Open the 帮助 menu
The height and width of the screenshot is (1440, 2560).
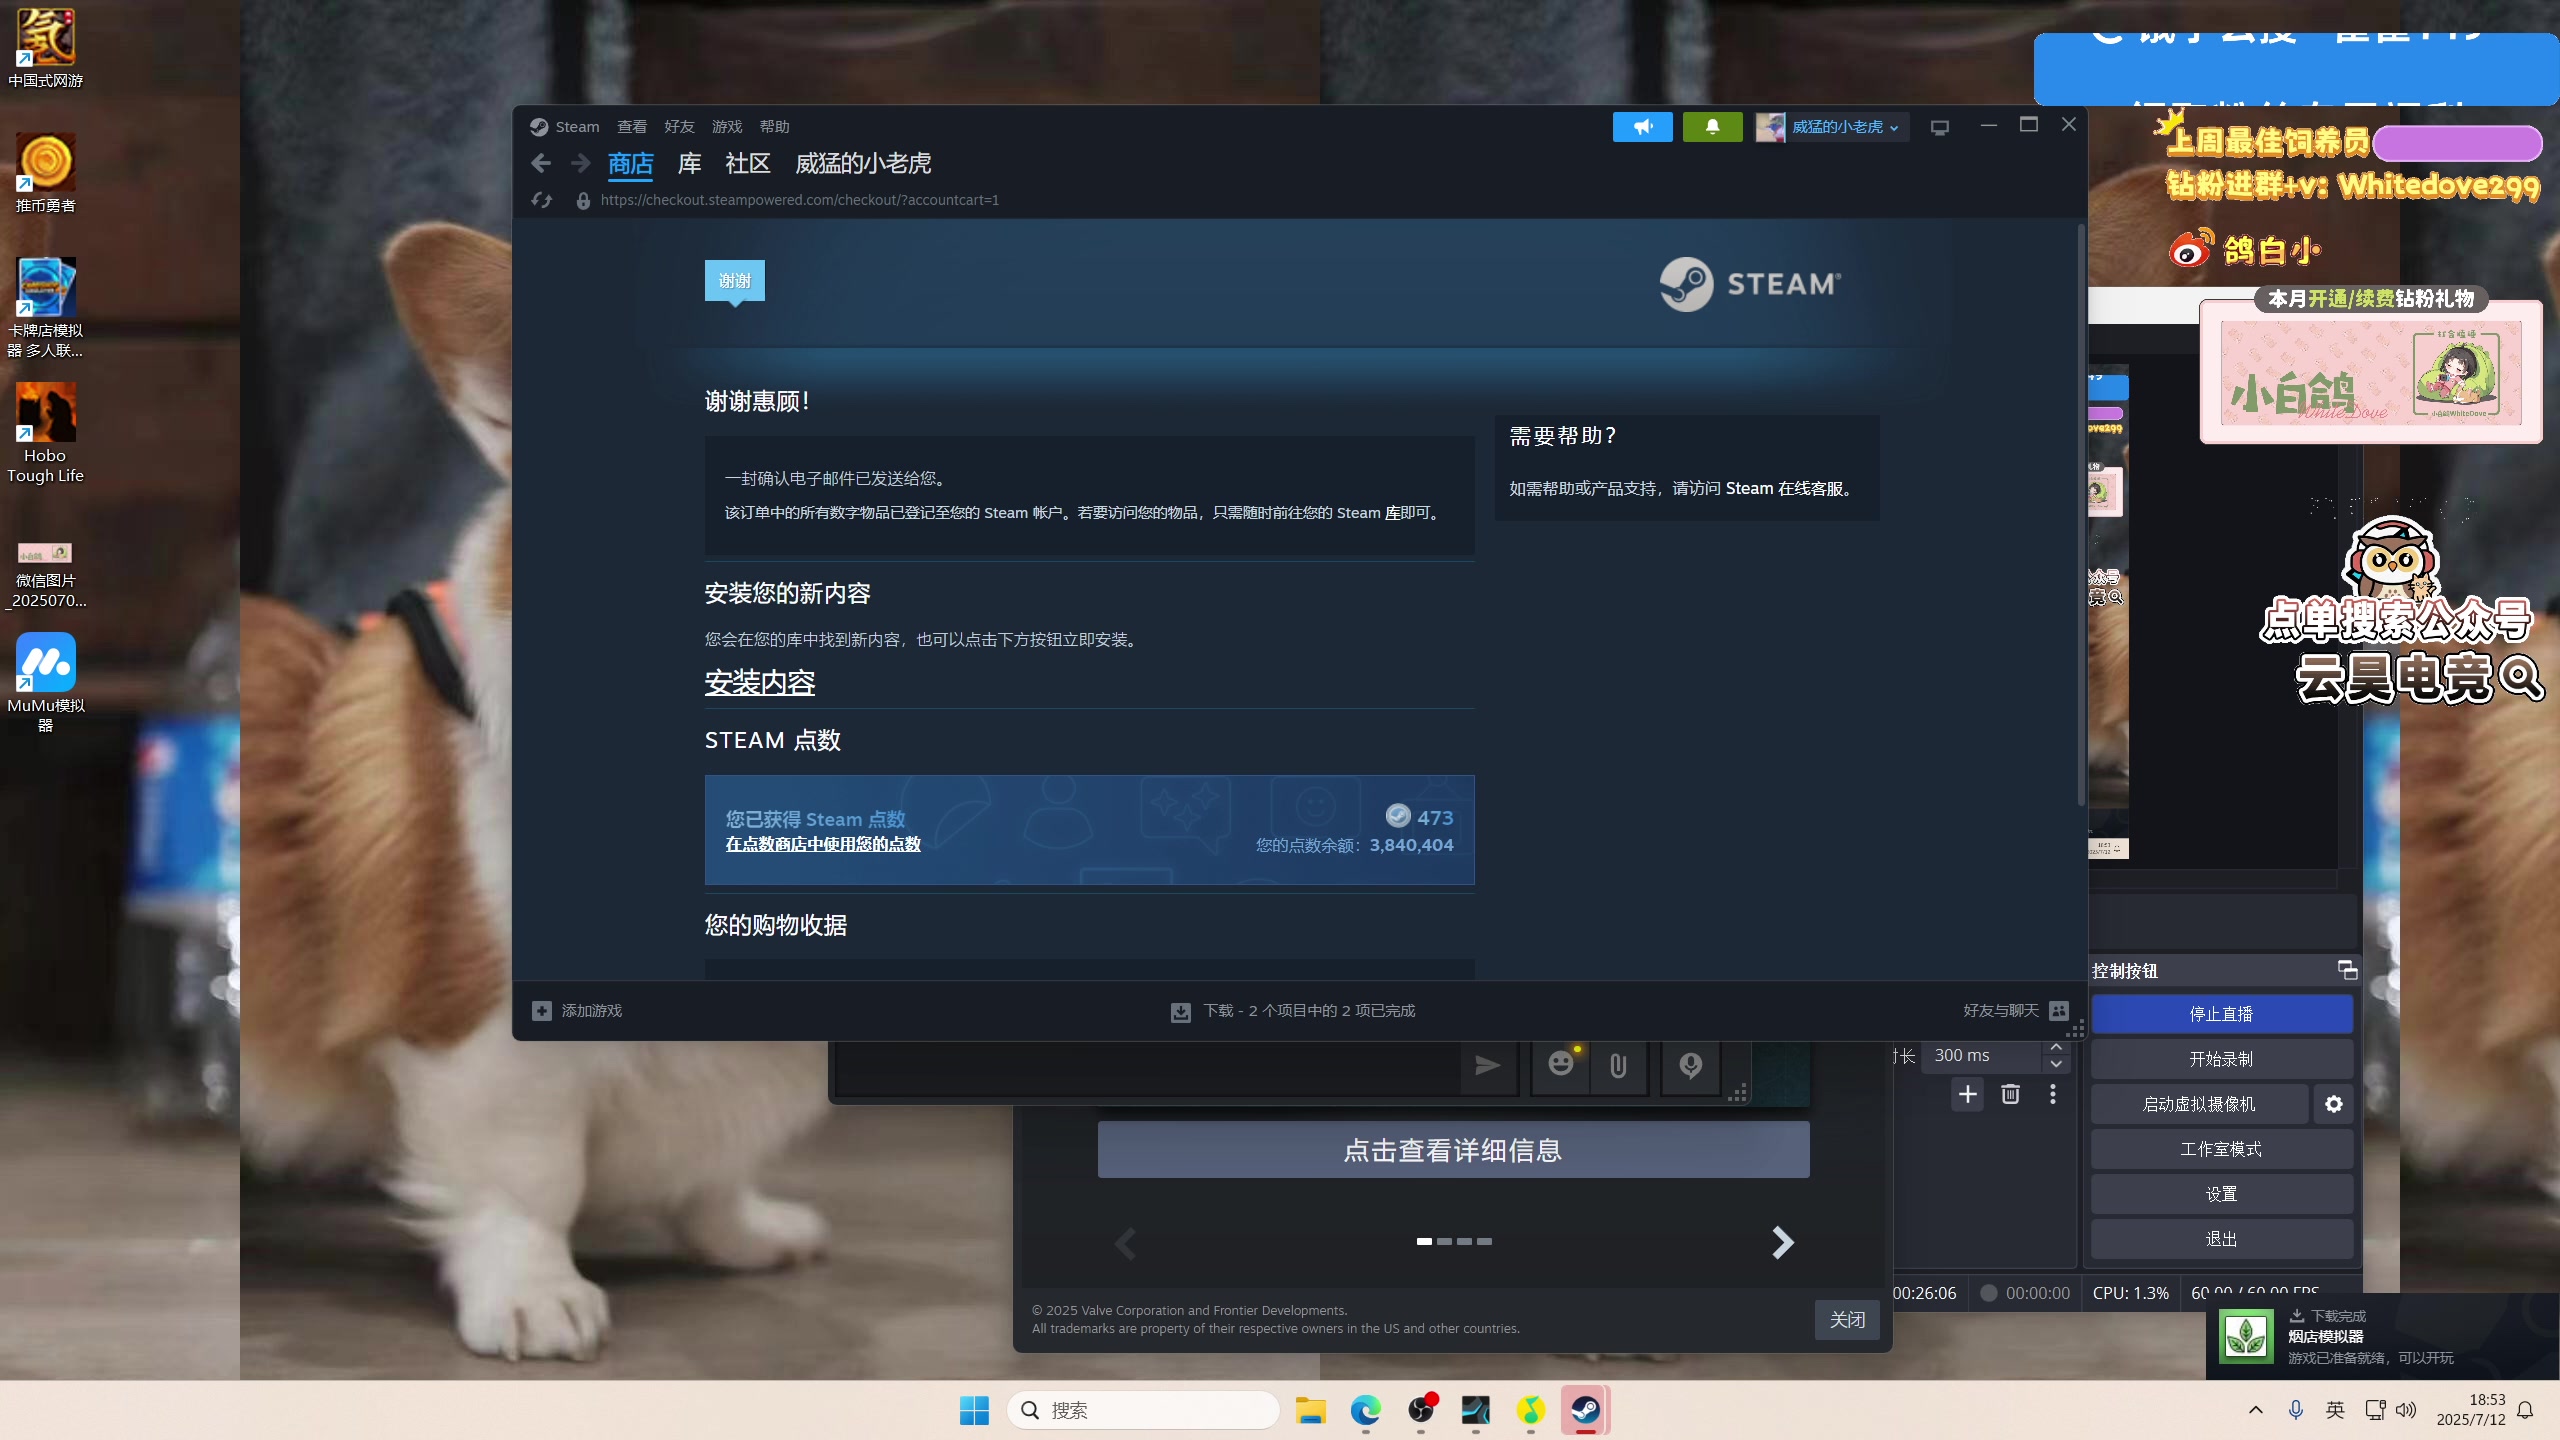pyautogui.click(x=775, y=127)
